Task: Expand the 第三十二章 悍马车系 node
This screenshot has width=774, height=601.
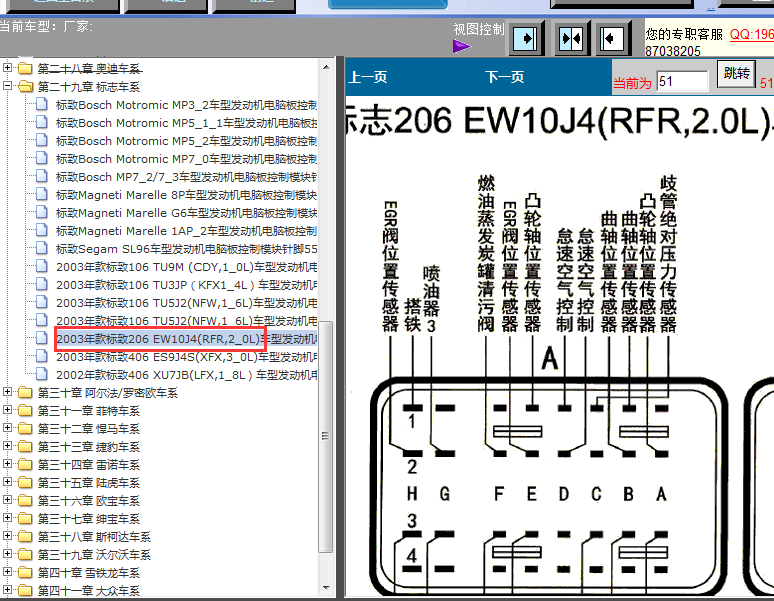Action: point(7,428)
